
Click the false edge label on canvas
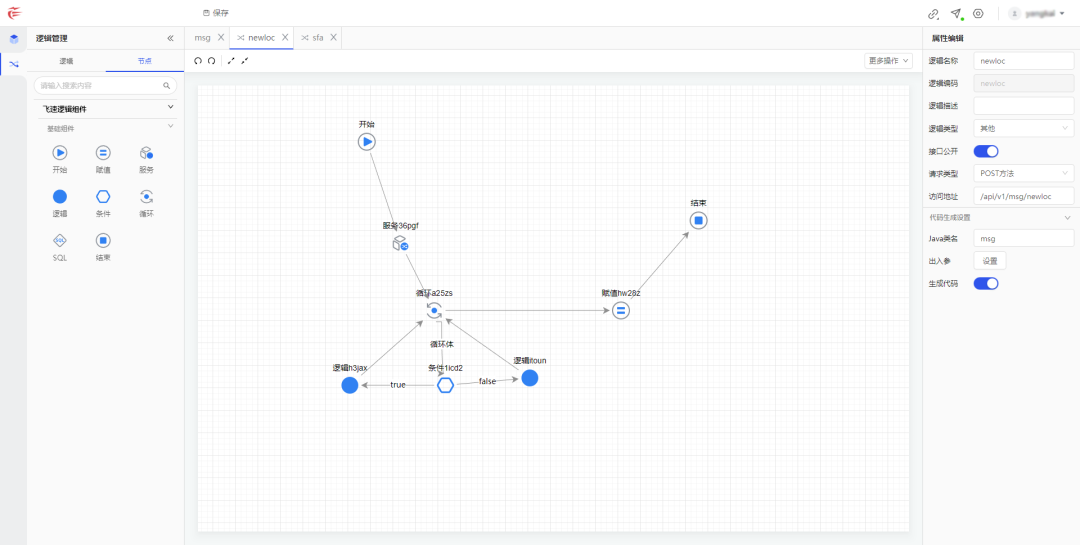coord(488,382)
